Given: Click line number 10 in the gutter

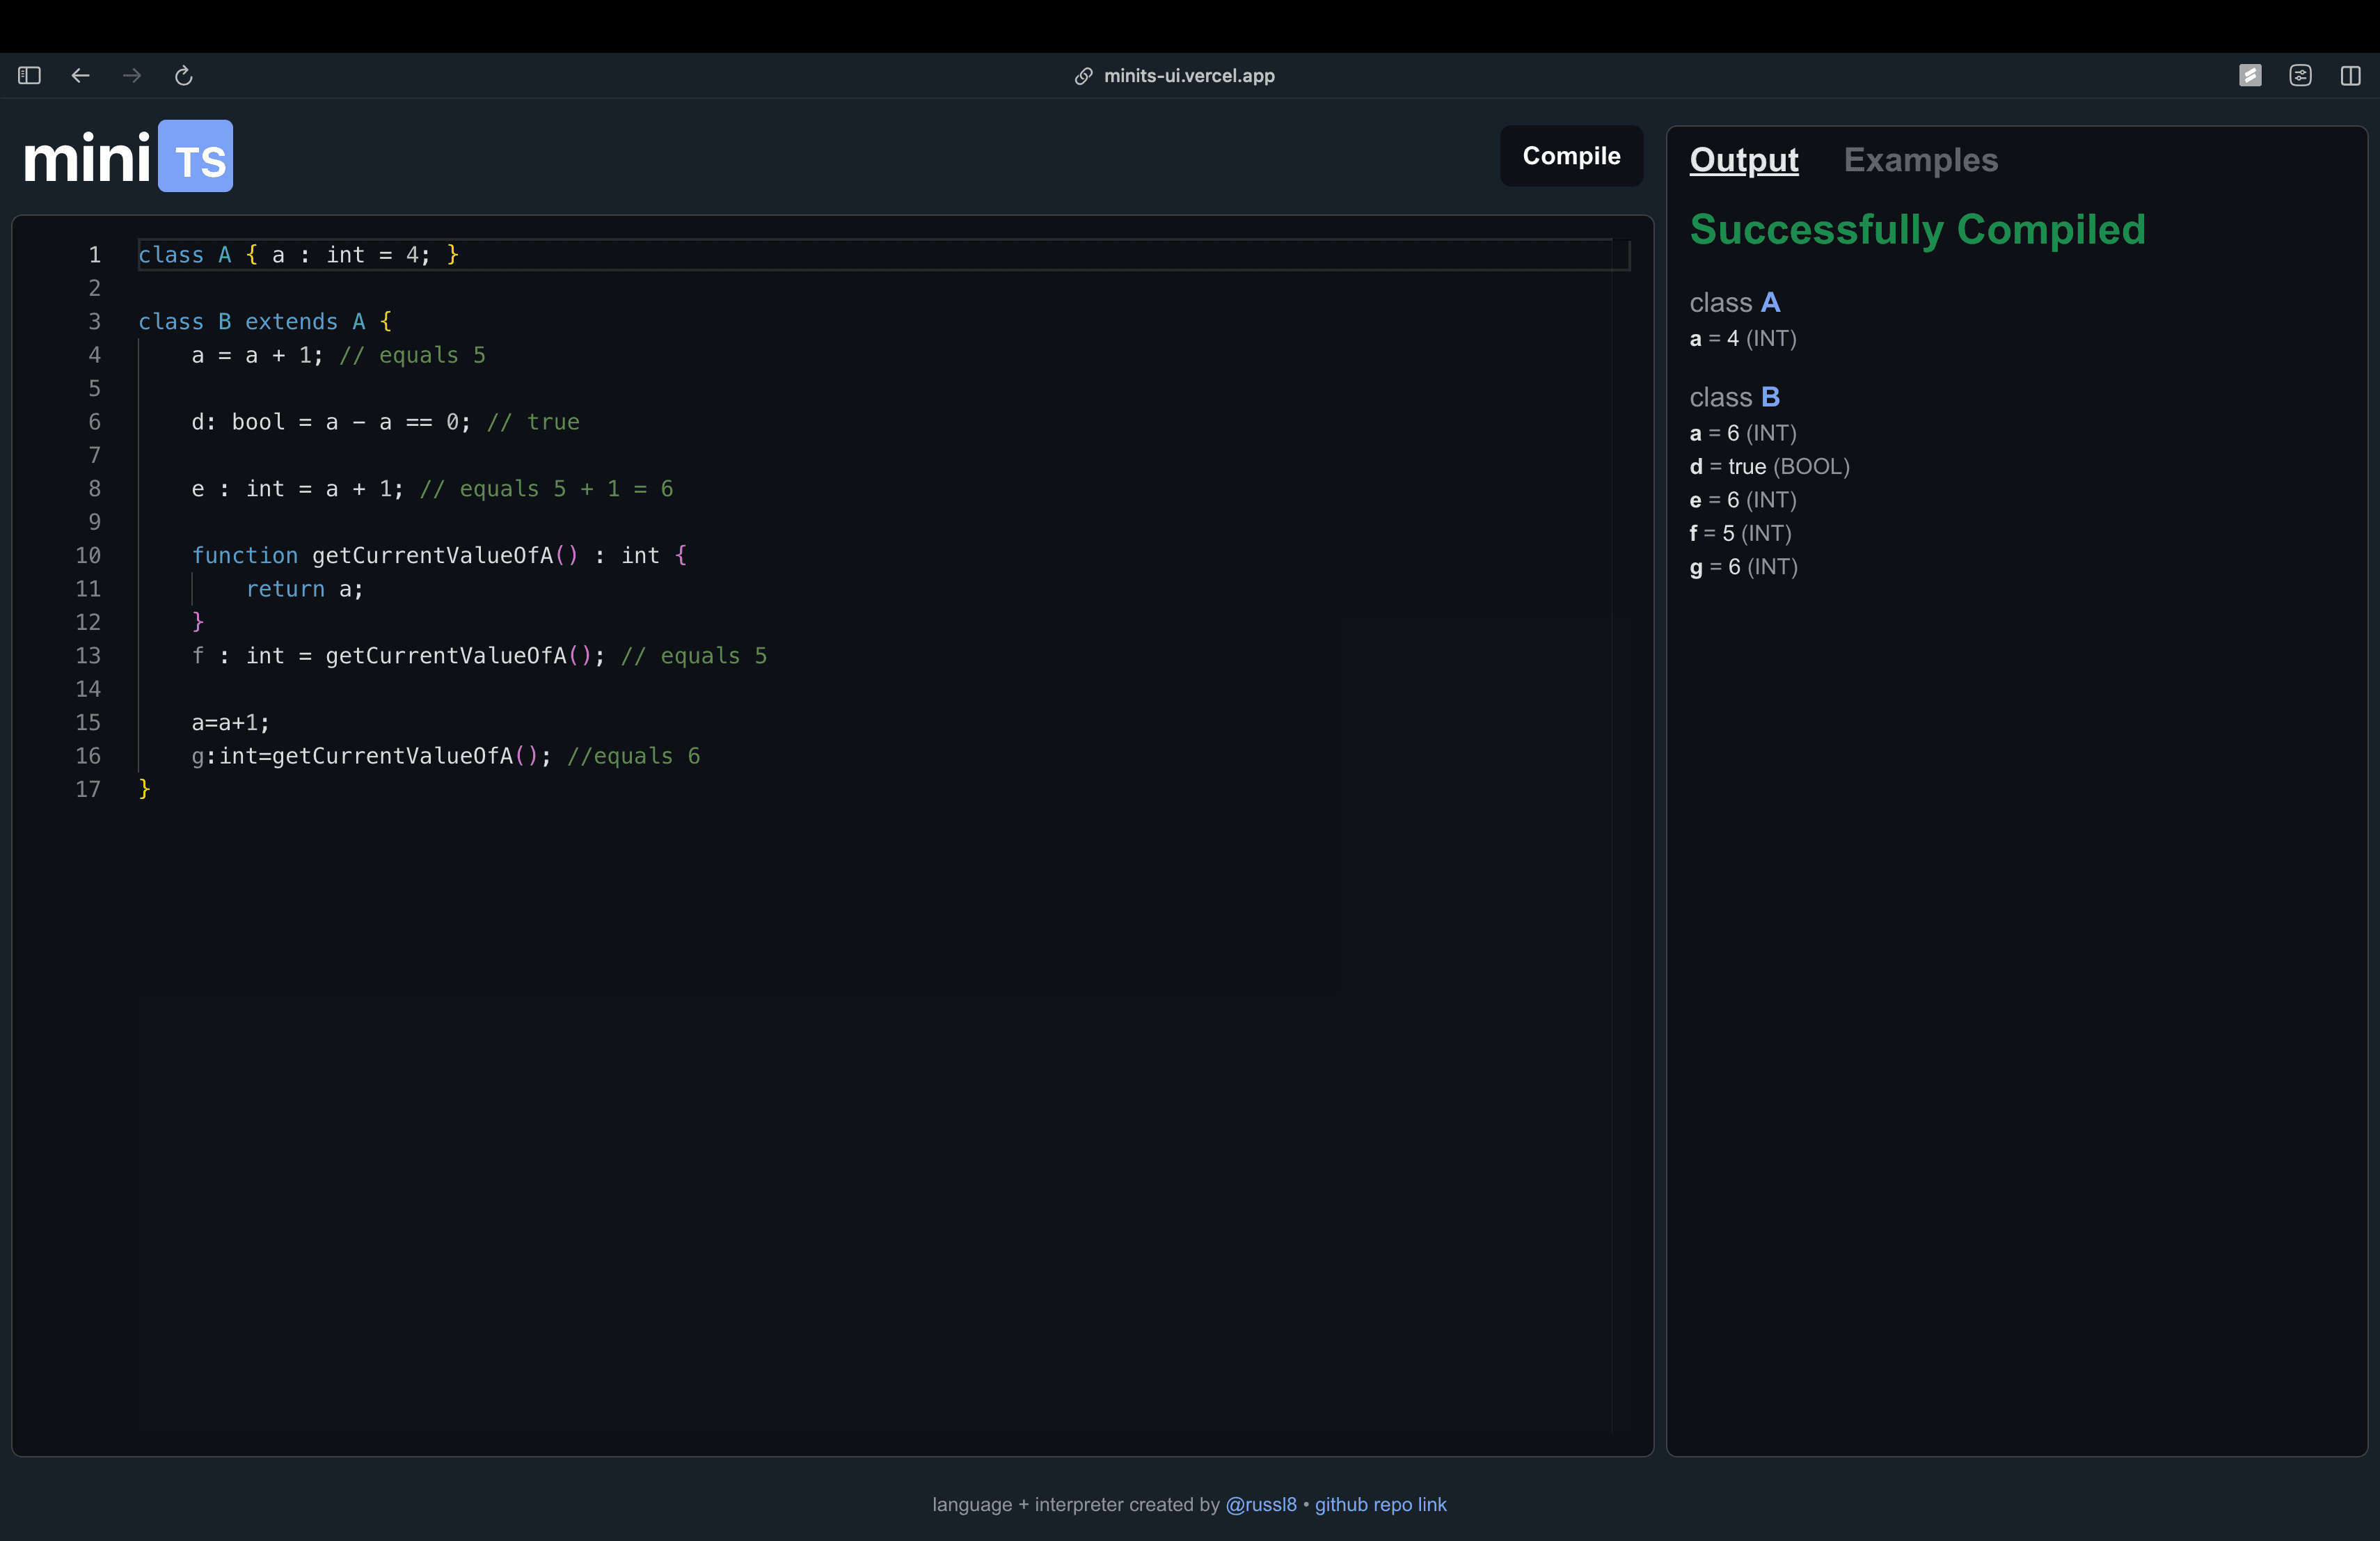Looking at the screenshot, I should pos(88,555).
